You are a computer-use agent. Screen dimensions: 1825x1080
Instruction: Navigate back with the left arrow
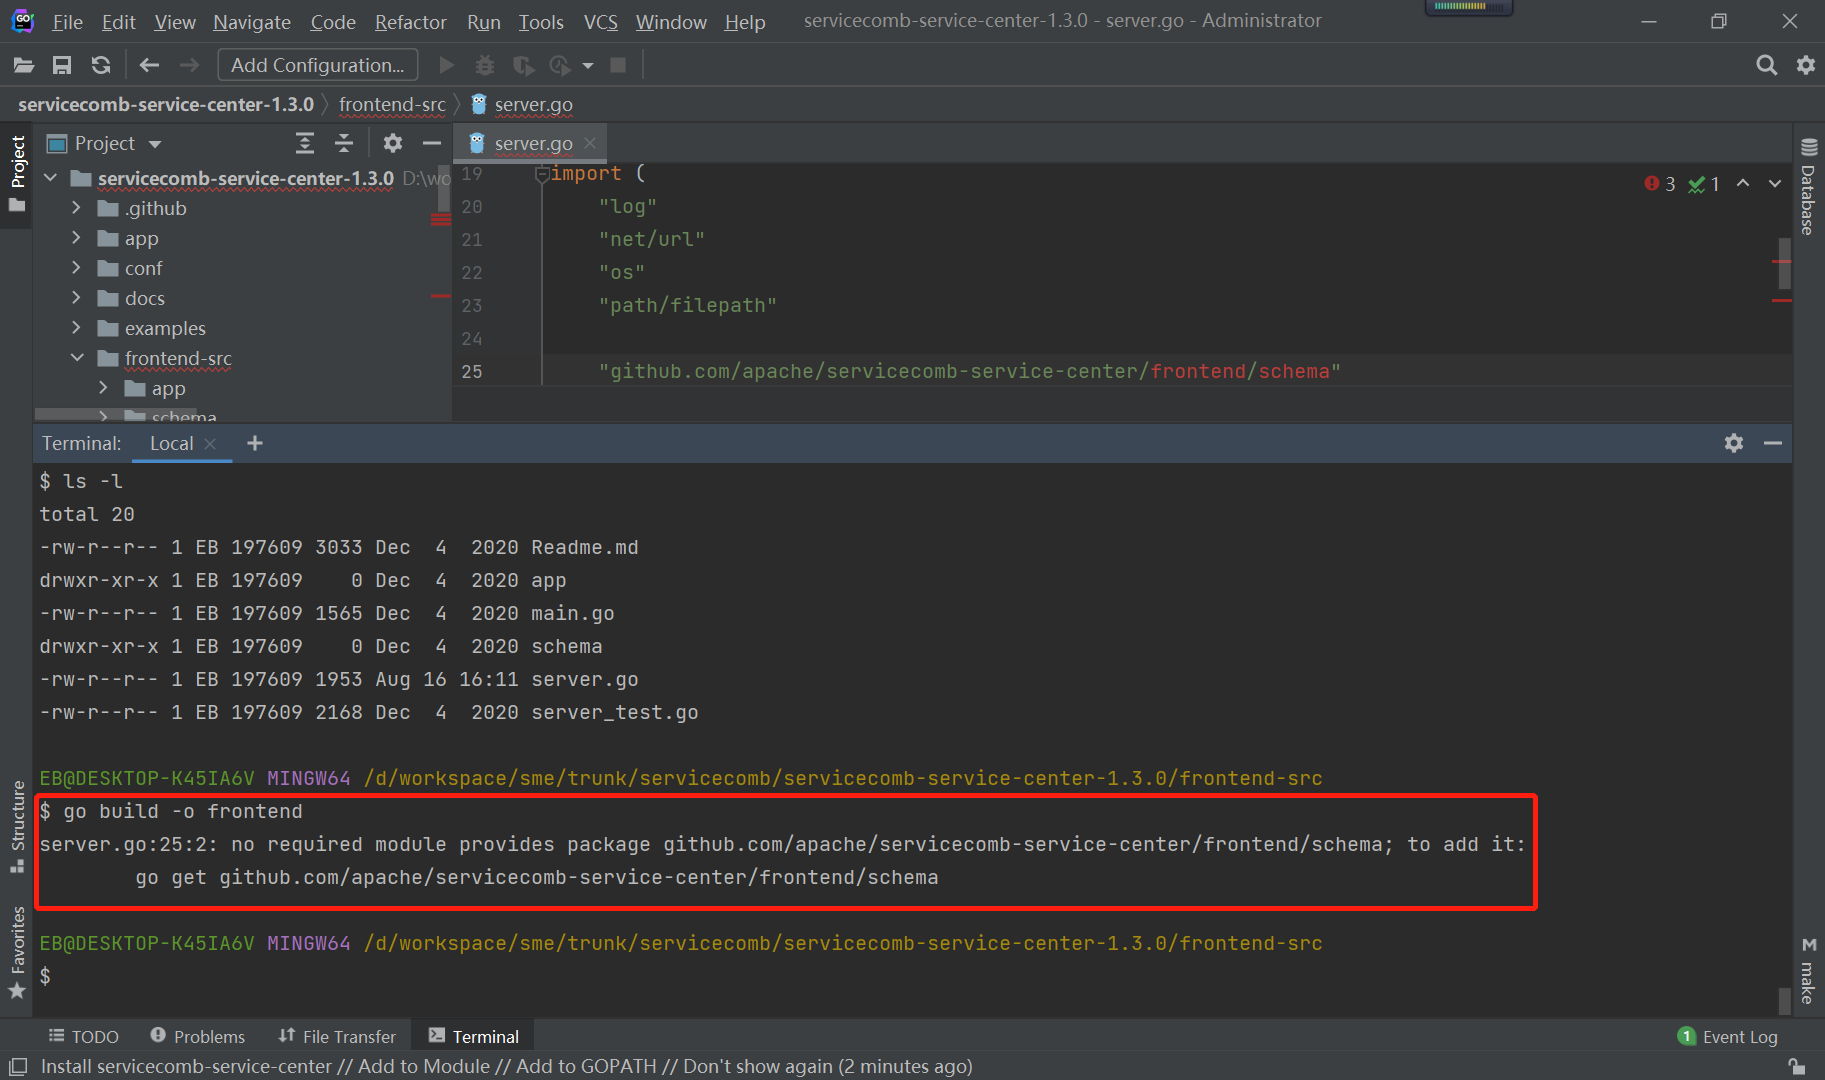click(x=149, y=65)
